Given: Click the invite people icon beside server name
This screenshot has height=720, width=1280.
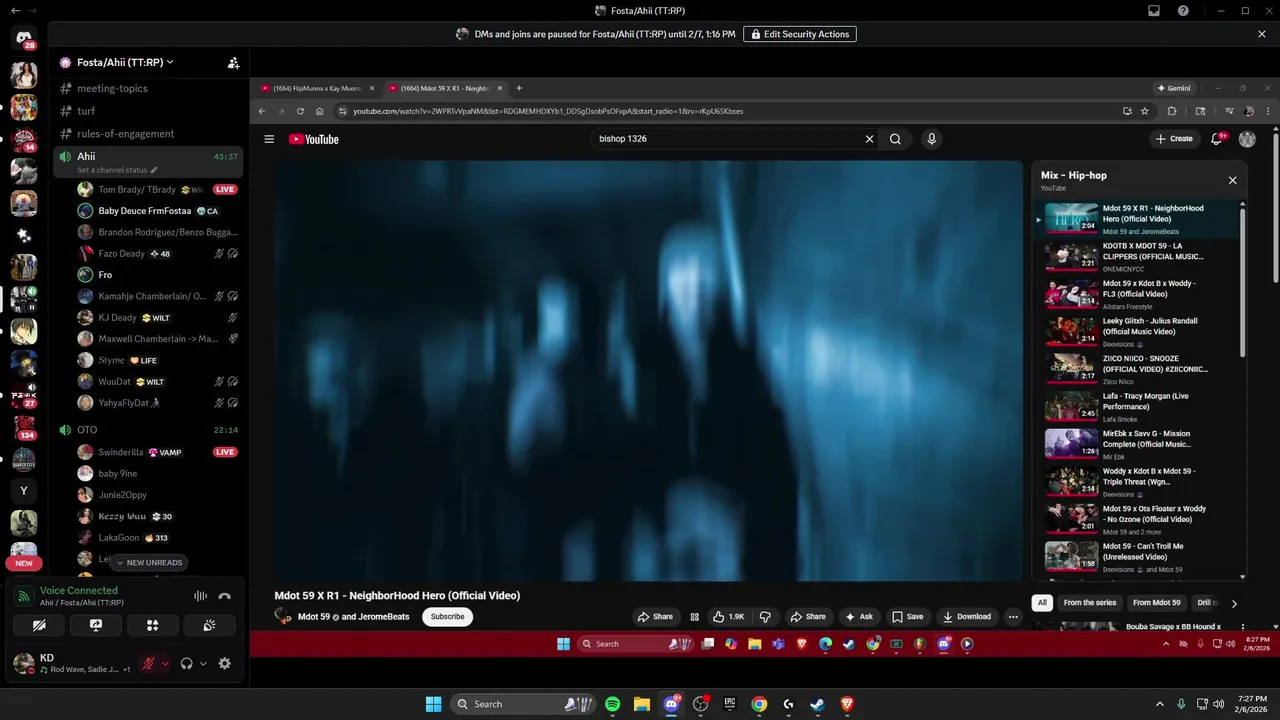Looking at the screenshot, I should coord(233,62).
